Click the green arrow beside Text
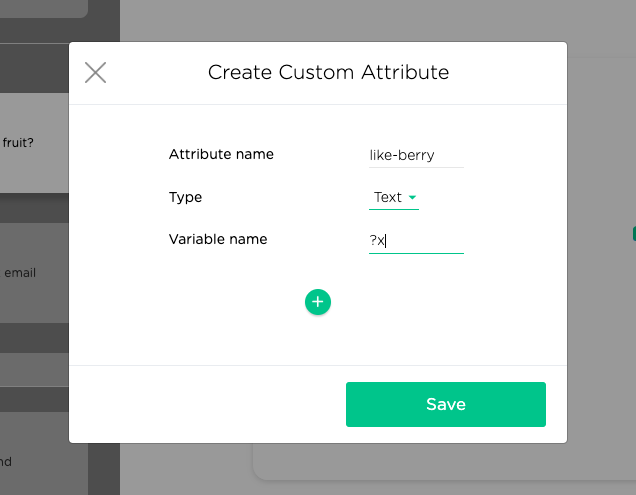Viewport: 636px width, 495px height. (412, 198)
